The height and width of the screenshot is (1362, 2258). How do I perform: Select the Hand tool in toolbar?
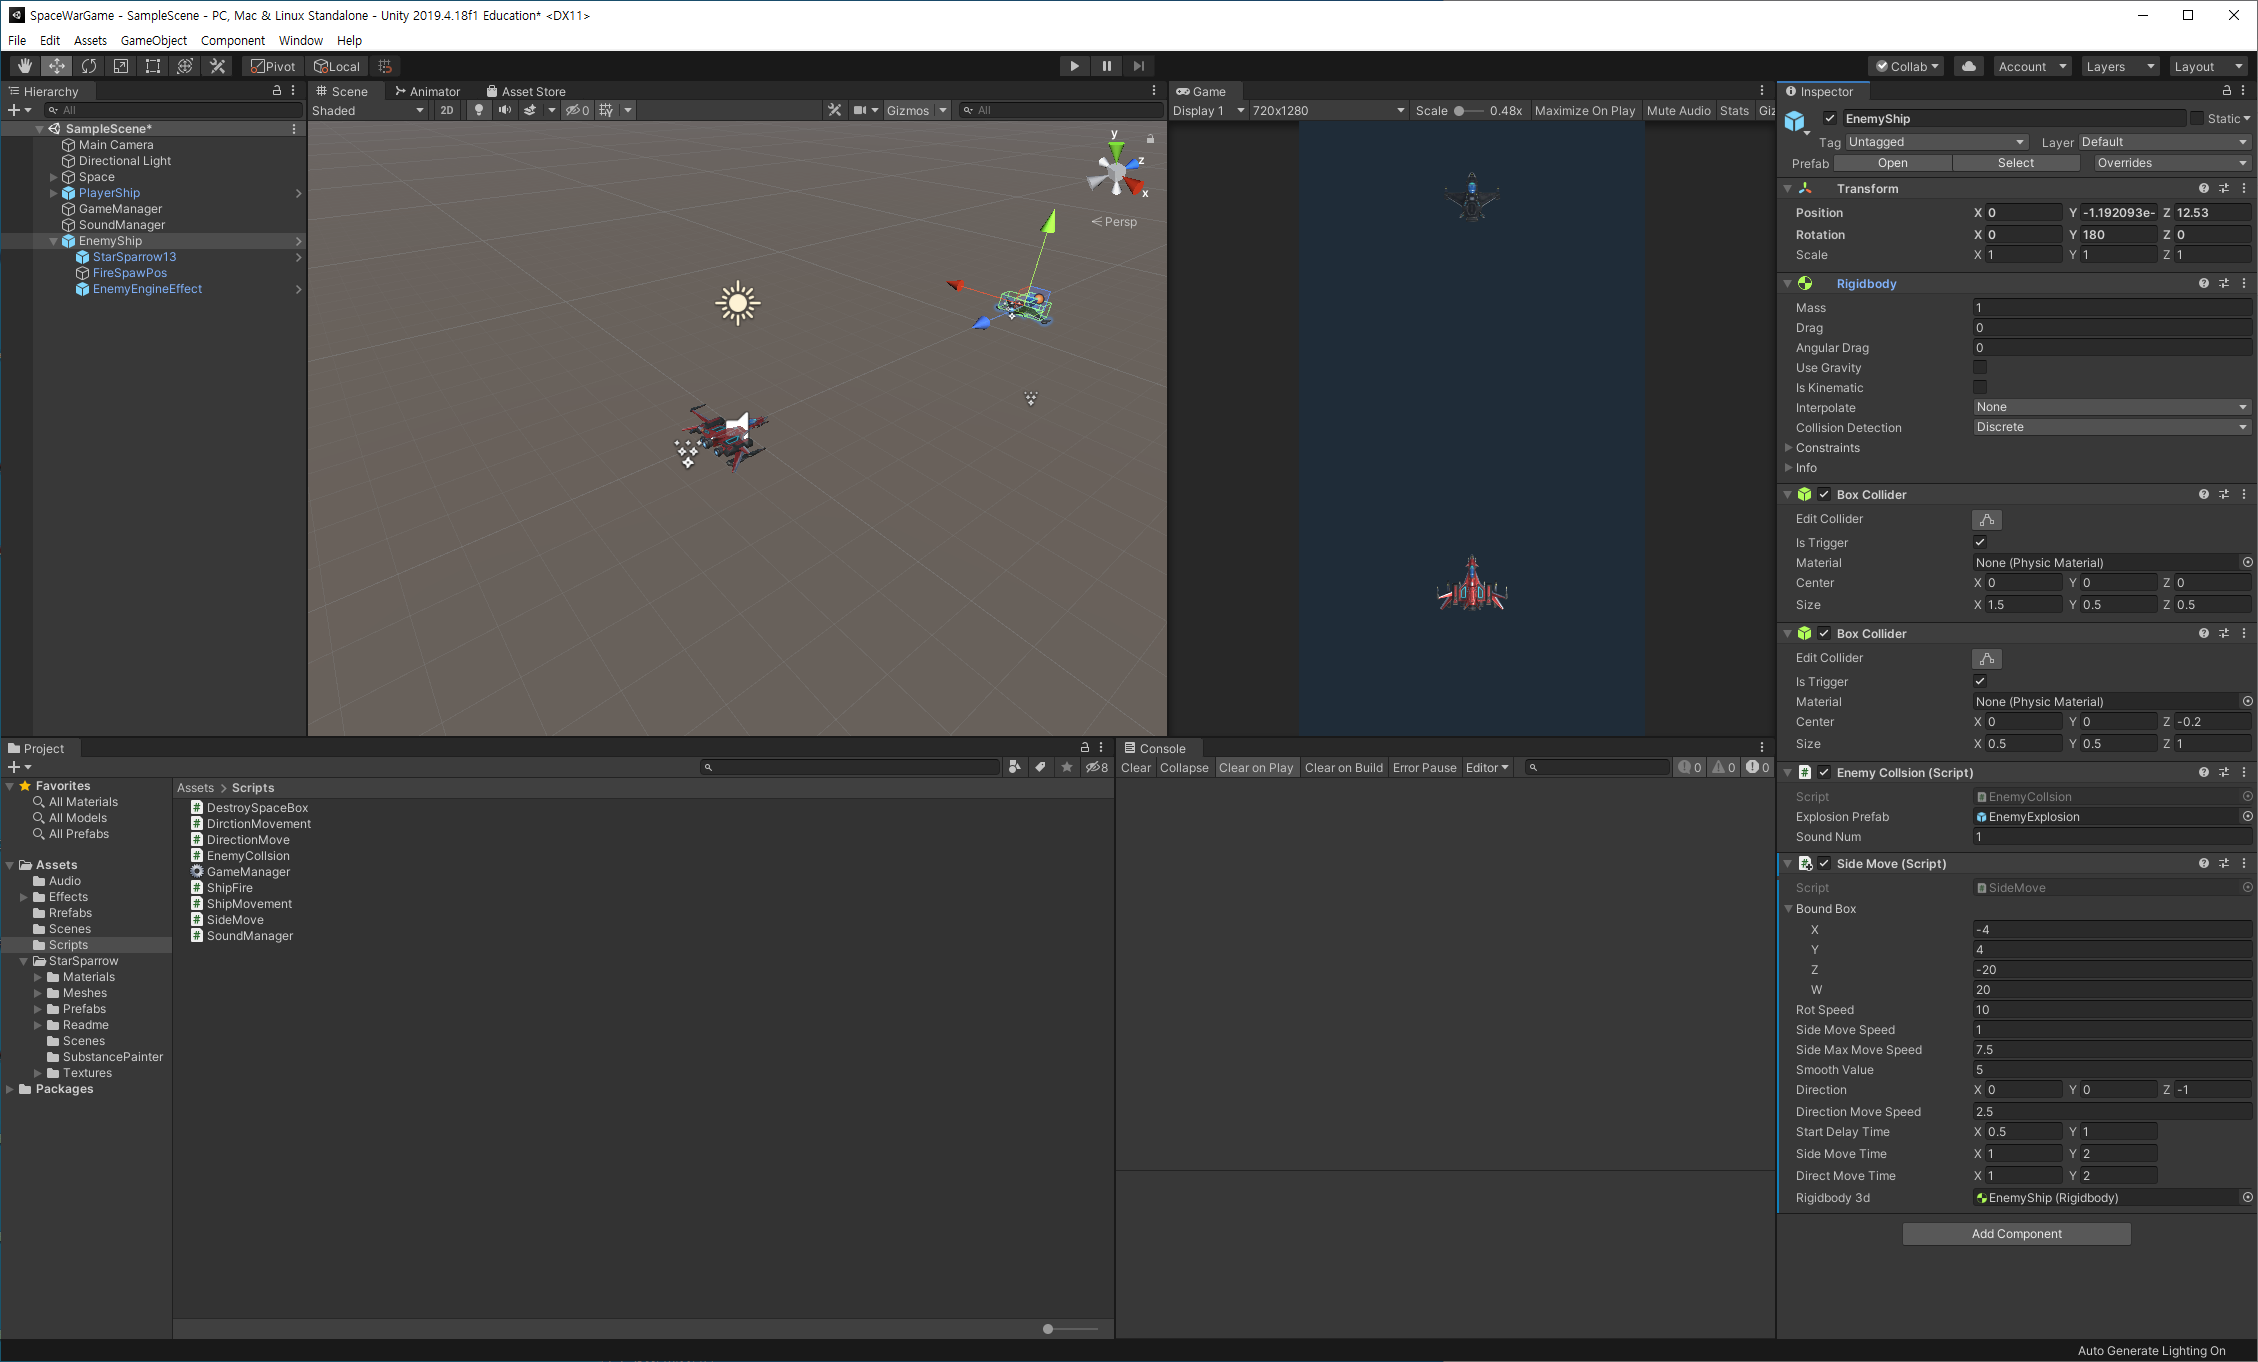click(x=25, y=66)
